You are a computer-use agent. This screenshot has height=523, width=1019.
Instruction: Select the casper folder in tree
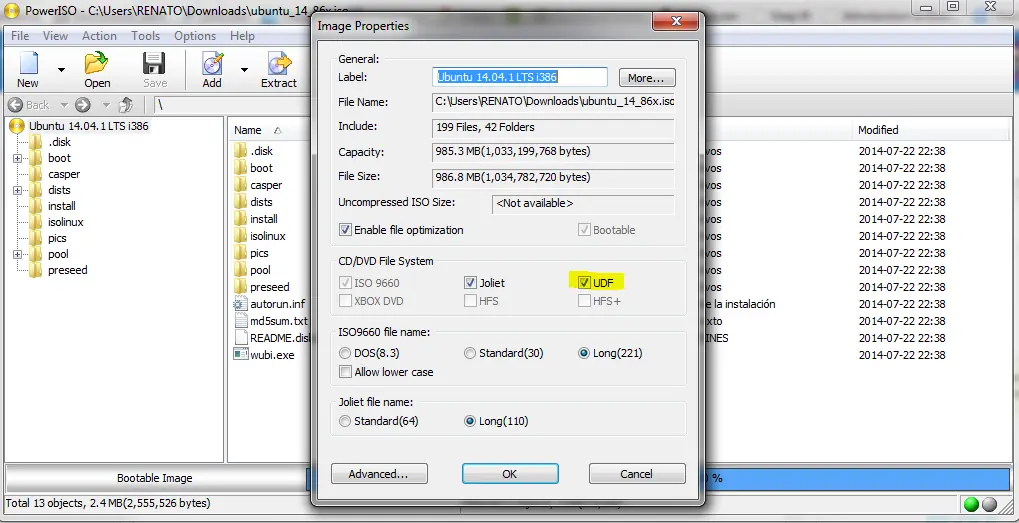click(64, 174)
